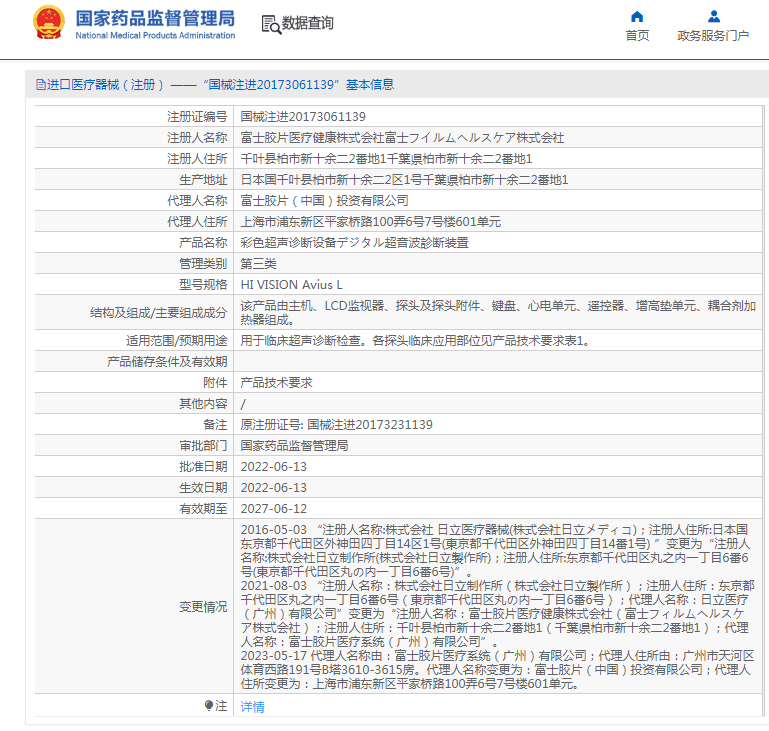Select 产品技术要求 attachment value
The image size is (769, 731).
pyautogui.click(x=277, y=383)
